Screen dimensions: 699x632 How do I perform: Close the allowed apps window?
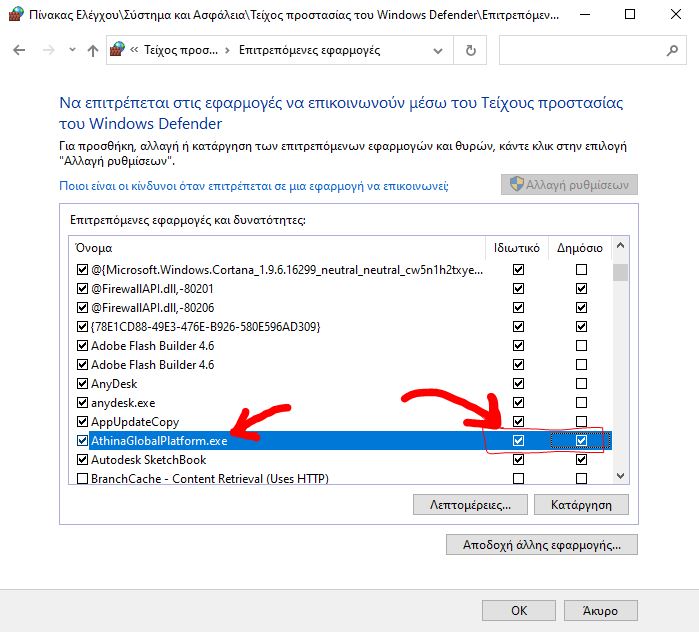pyautogui.click(x=676, y=14)
